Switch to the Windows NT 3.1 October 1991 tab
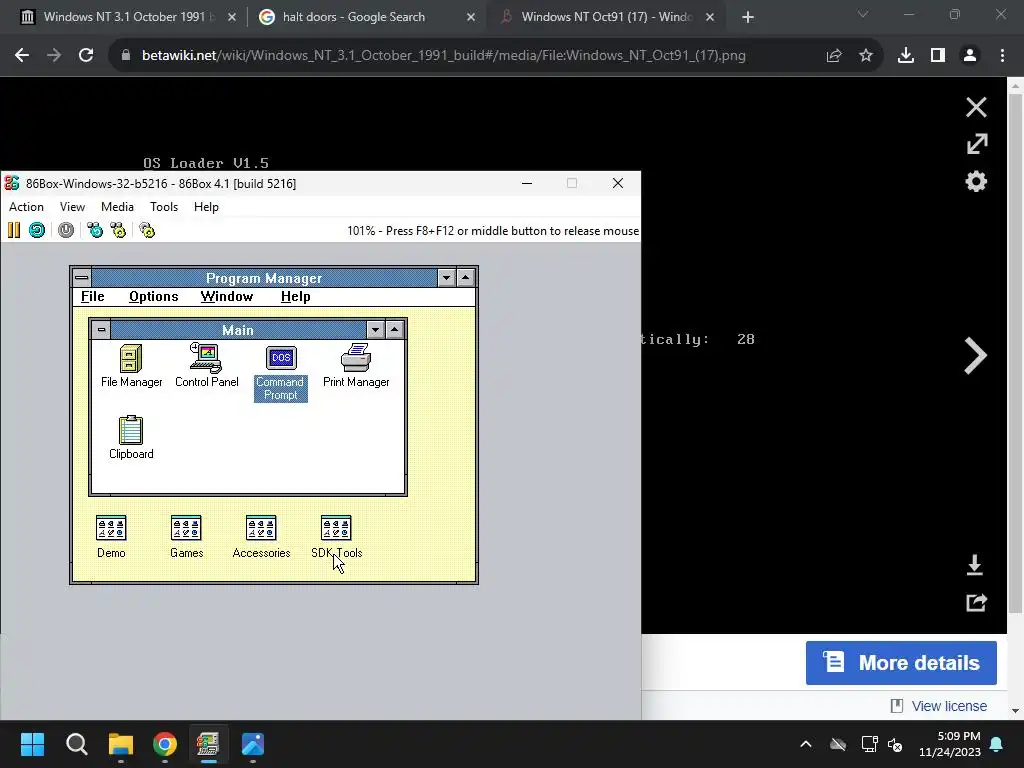This screenshot has width=1024, height=768. (127, 17)
